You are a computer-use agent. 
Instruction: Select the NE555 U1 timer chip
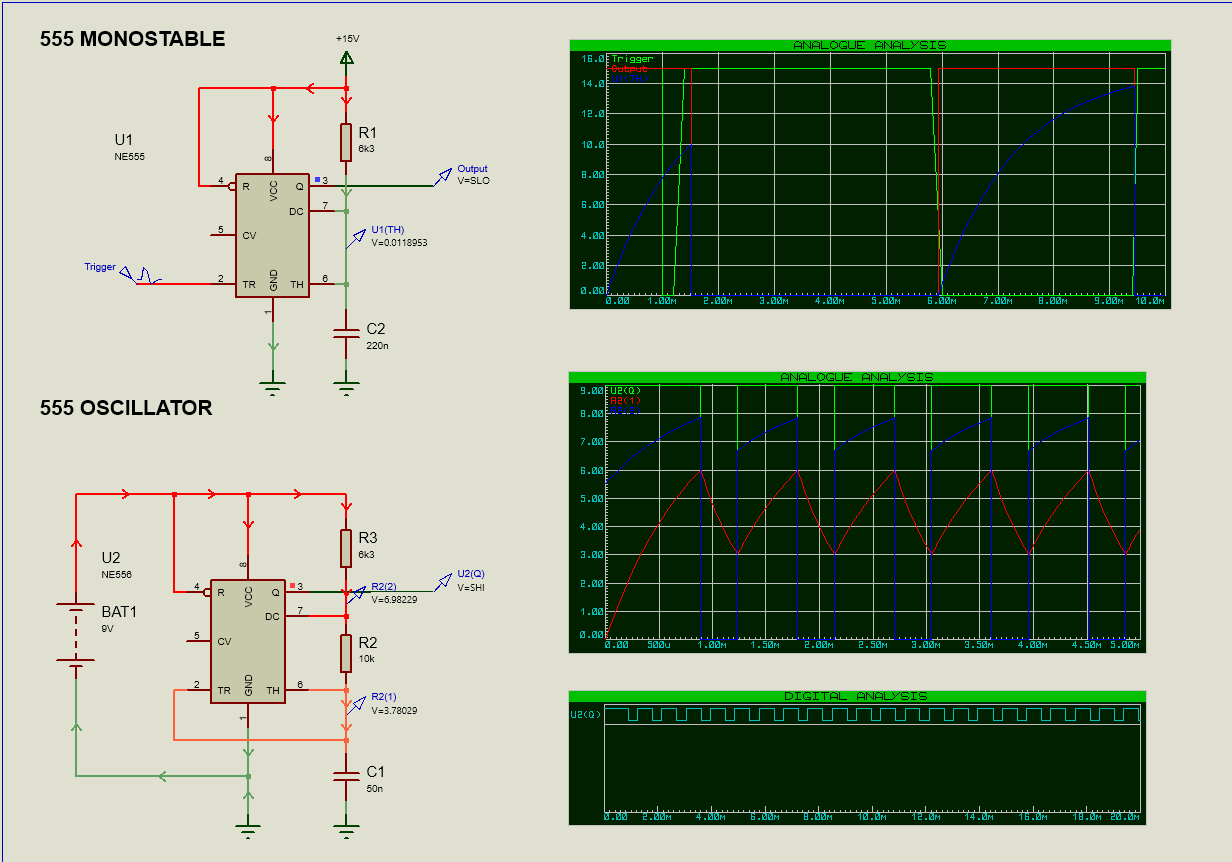[x=273, y=235]
